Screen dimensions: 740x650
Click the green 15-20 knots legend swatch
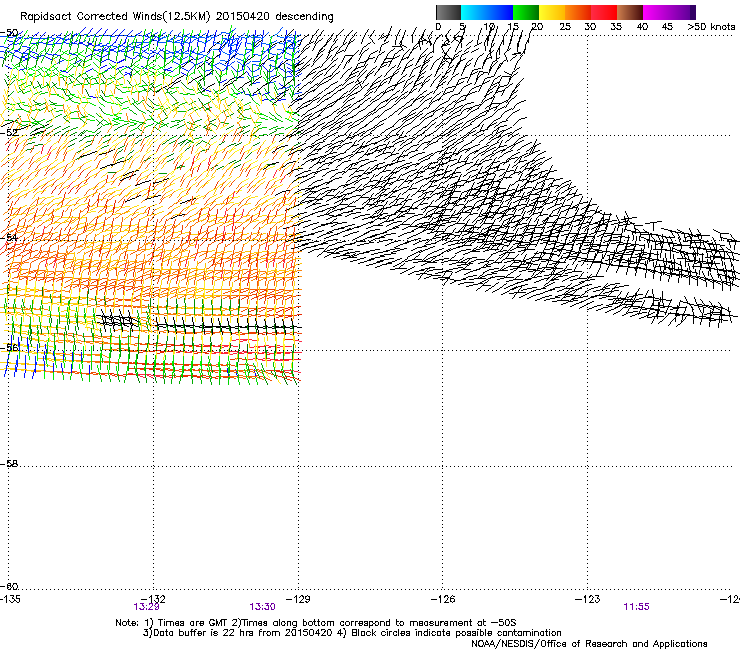526,12
